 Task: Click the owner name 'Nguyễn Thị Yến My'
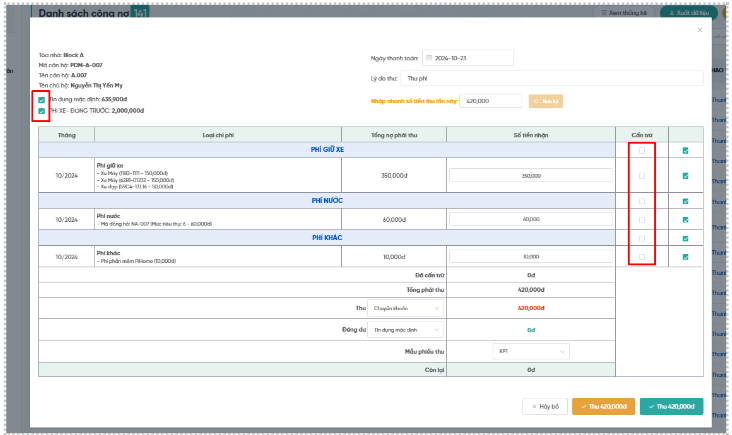pos(97,85)
